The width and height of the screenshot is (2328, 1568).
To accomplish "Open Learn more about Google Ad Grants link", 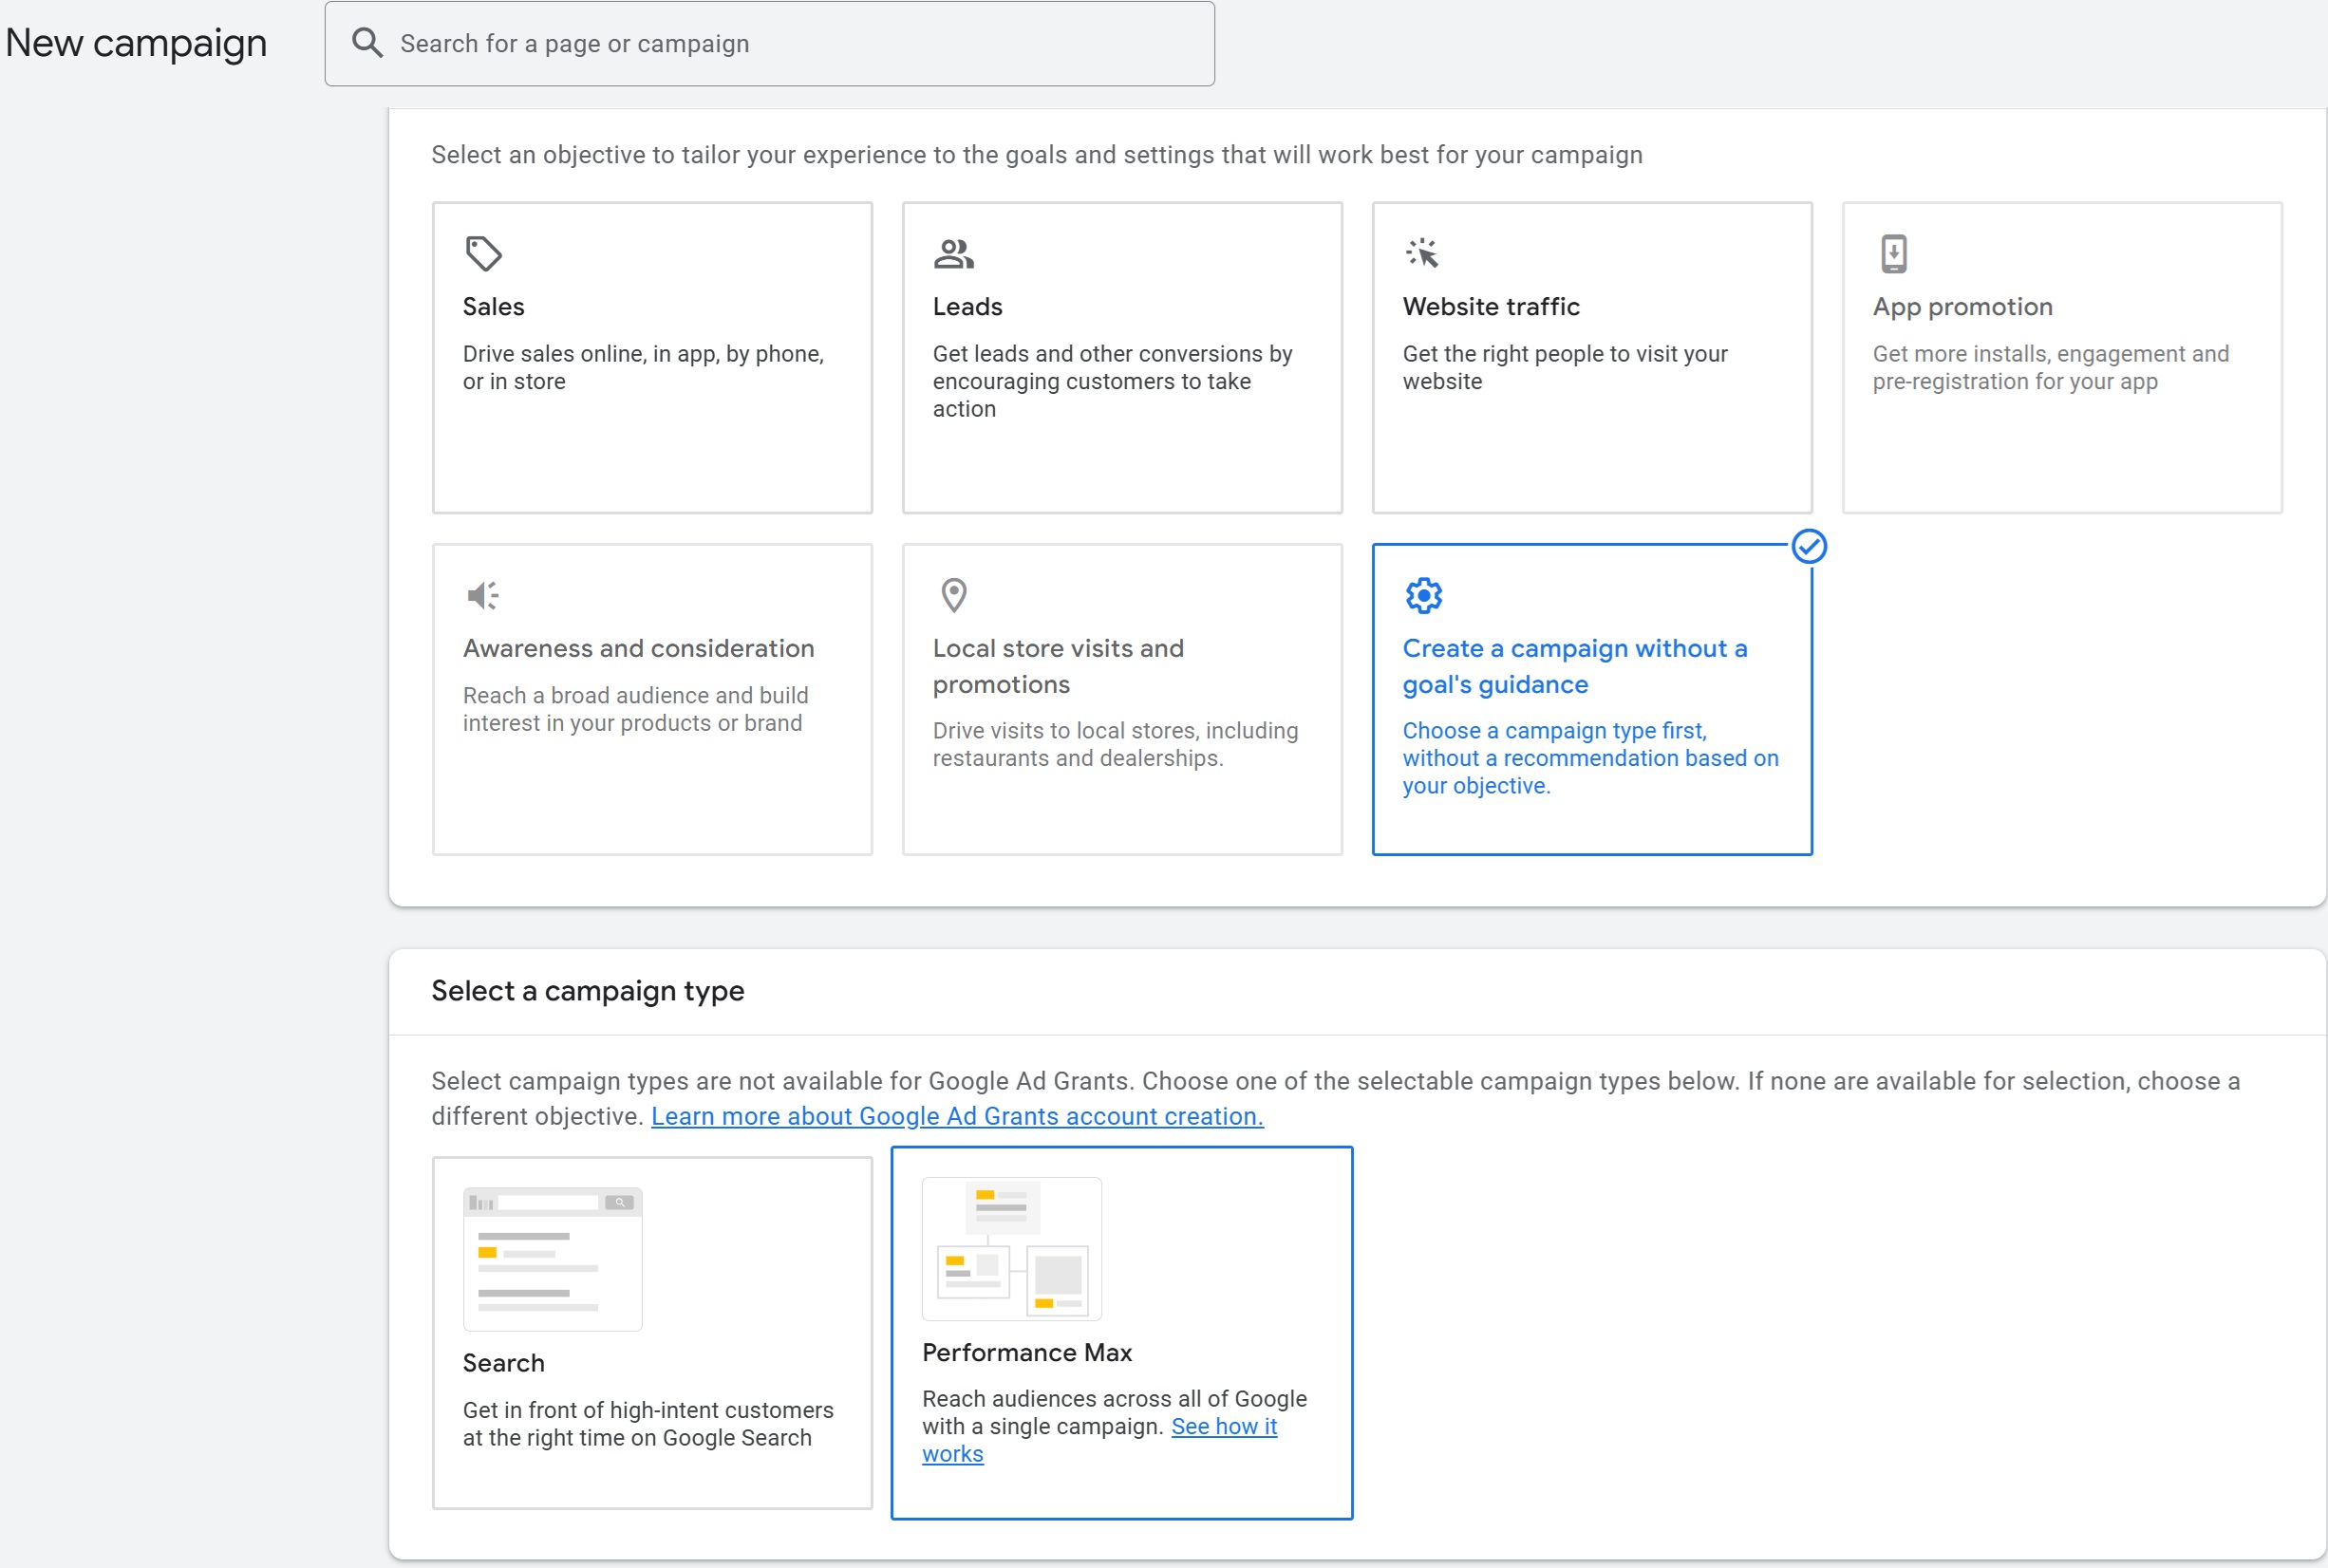I will point(956,1116).
